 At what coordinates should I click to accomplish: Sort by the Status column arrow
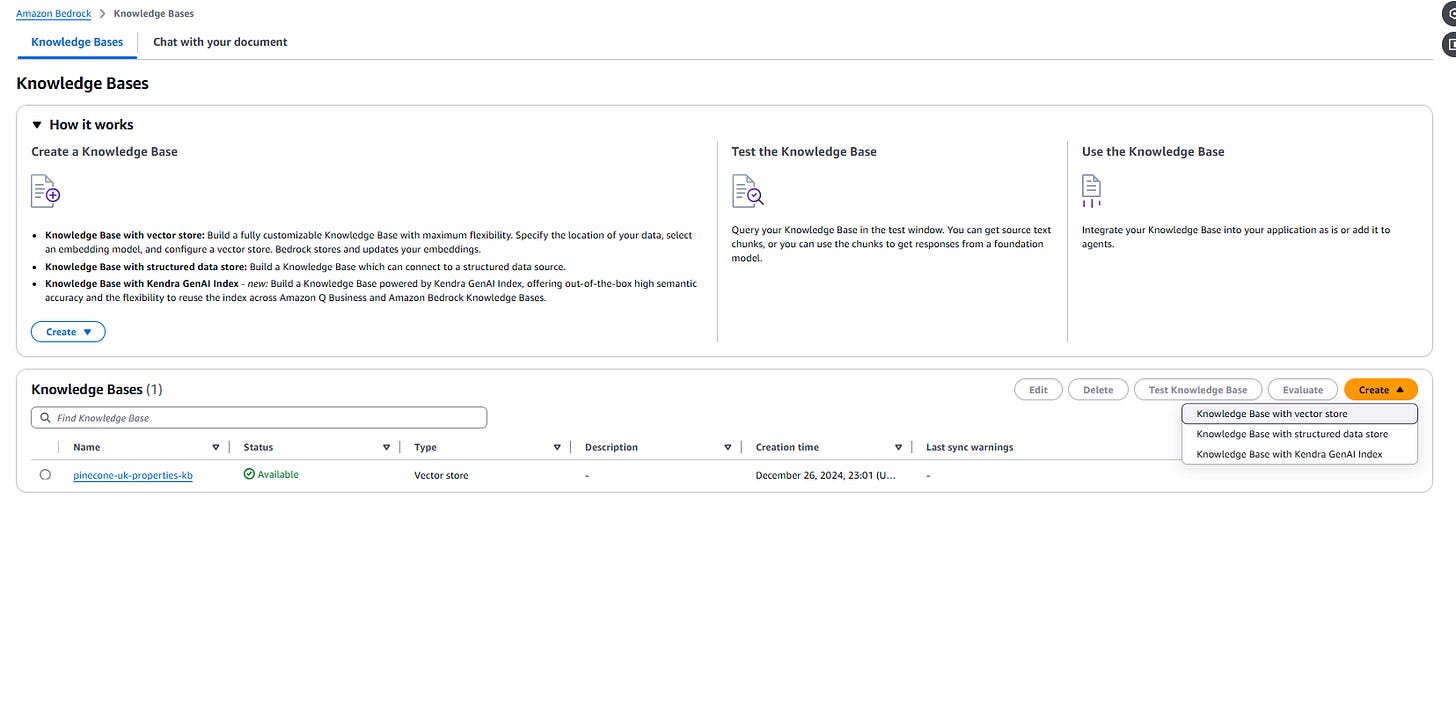pos(386,447)
